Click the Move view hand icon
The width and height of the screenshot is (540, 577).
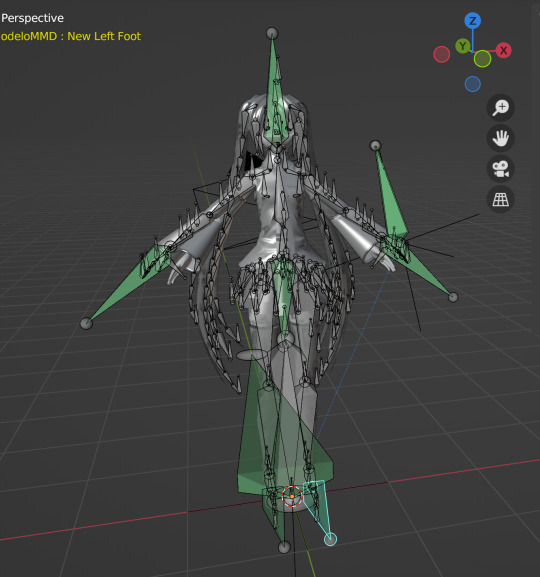tap(501, 138)
